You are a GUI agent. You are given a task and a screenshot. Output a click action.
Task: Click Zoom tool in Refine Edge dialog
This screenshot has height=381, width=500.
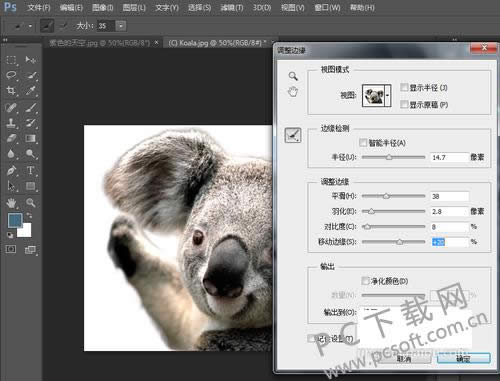coord(293,76)
